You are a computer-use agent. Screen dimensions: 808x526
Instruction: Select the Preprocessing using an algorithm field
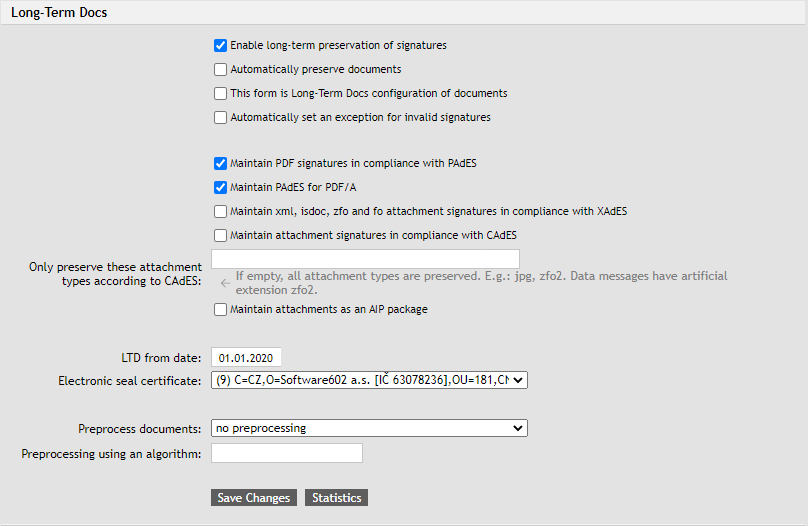pos(287,454)
